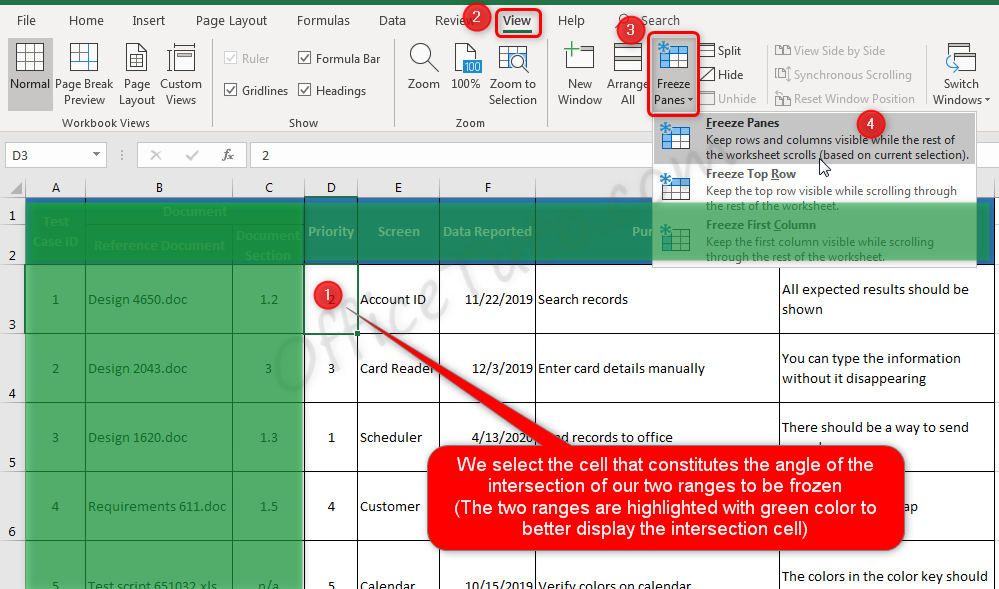
Task: Zoom to Selection
Action: [513, 70]
